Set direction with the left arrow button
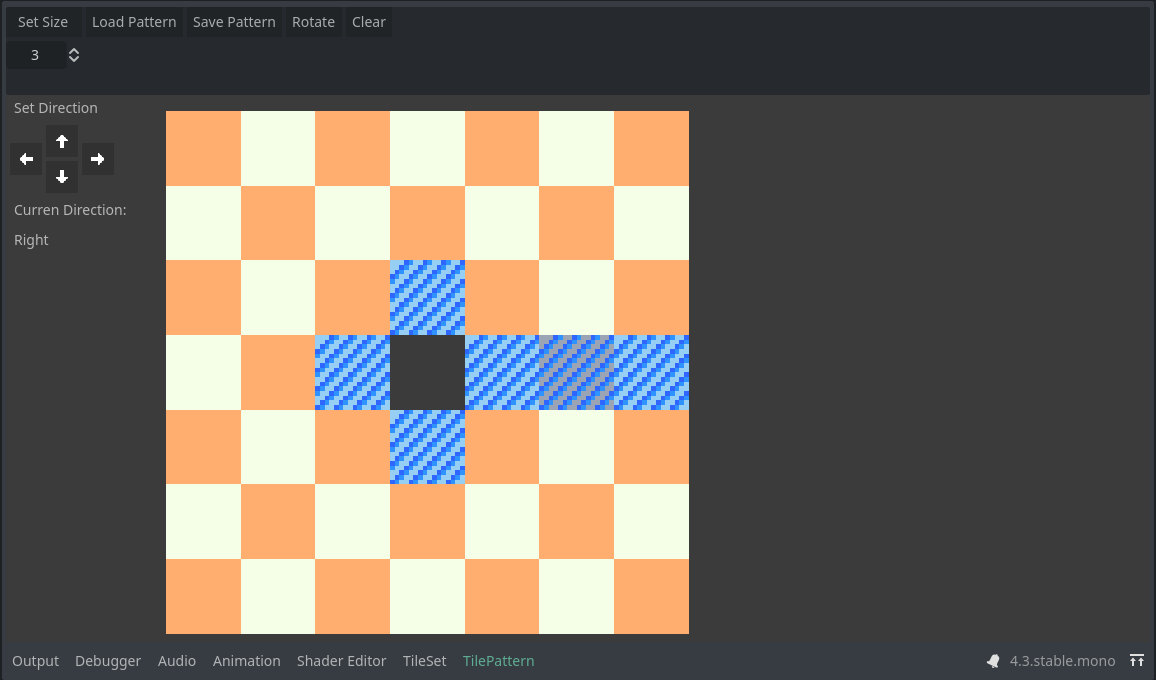 coord(27,159)
